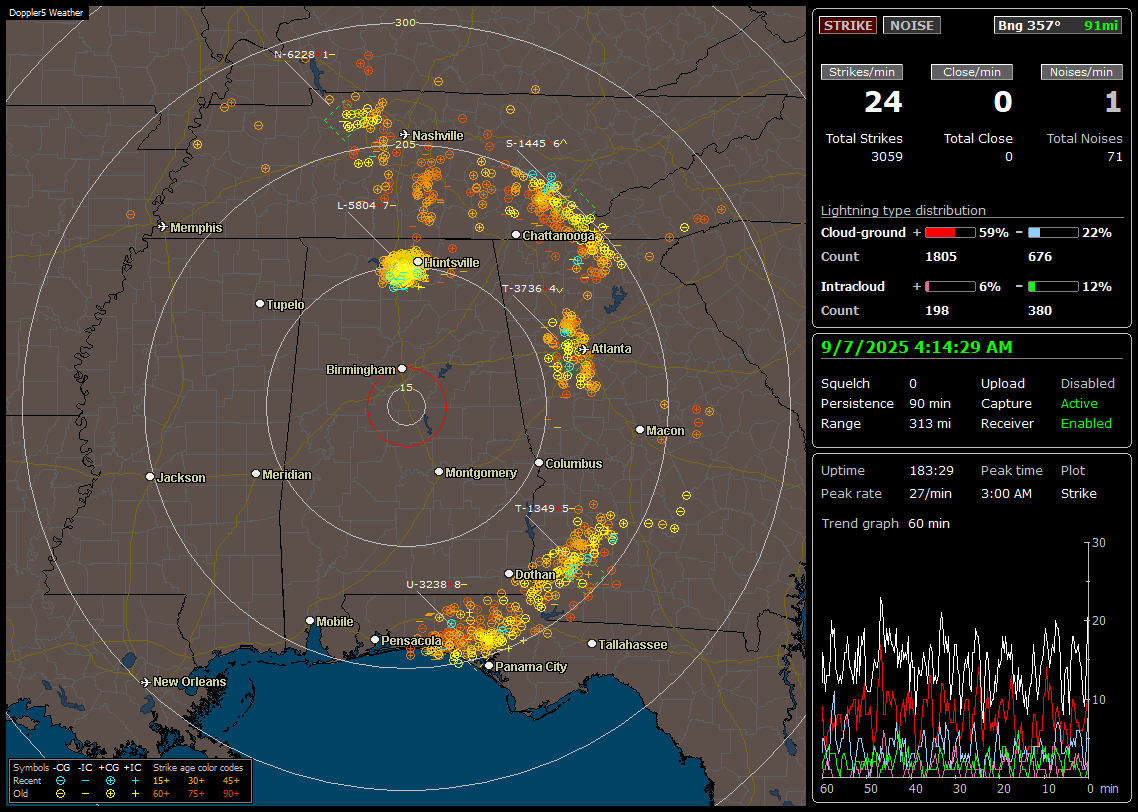
Task: Click the Memphis airport icon
Action: click(x=163, y=227)
